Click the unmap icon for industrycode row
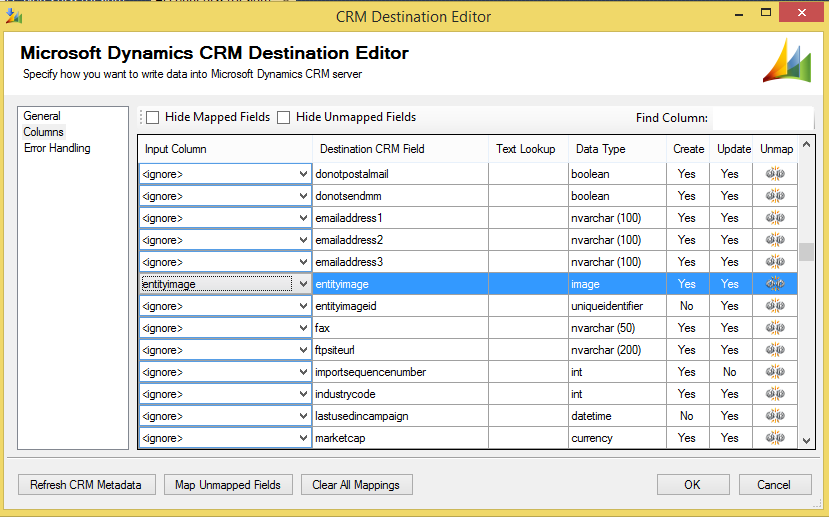This screenshot has height=517, width=829. pyautogui.click(x=775, y=394)
